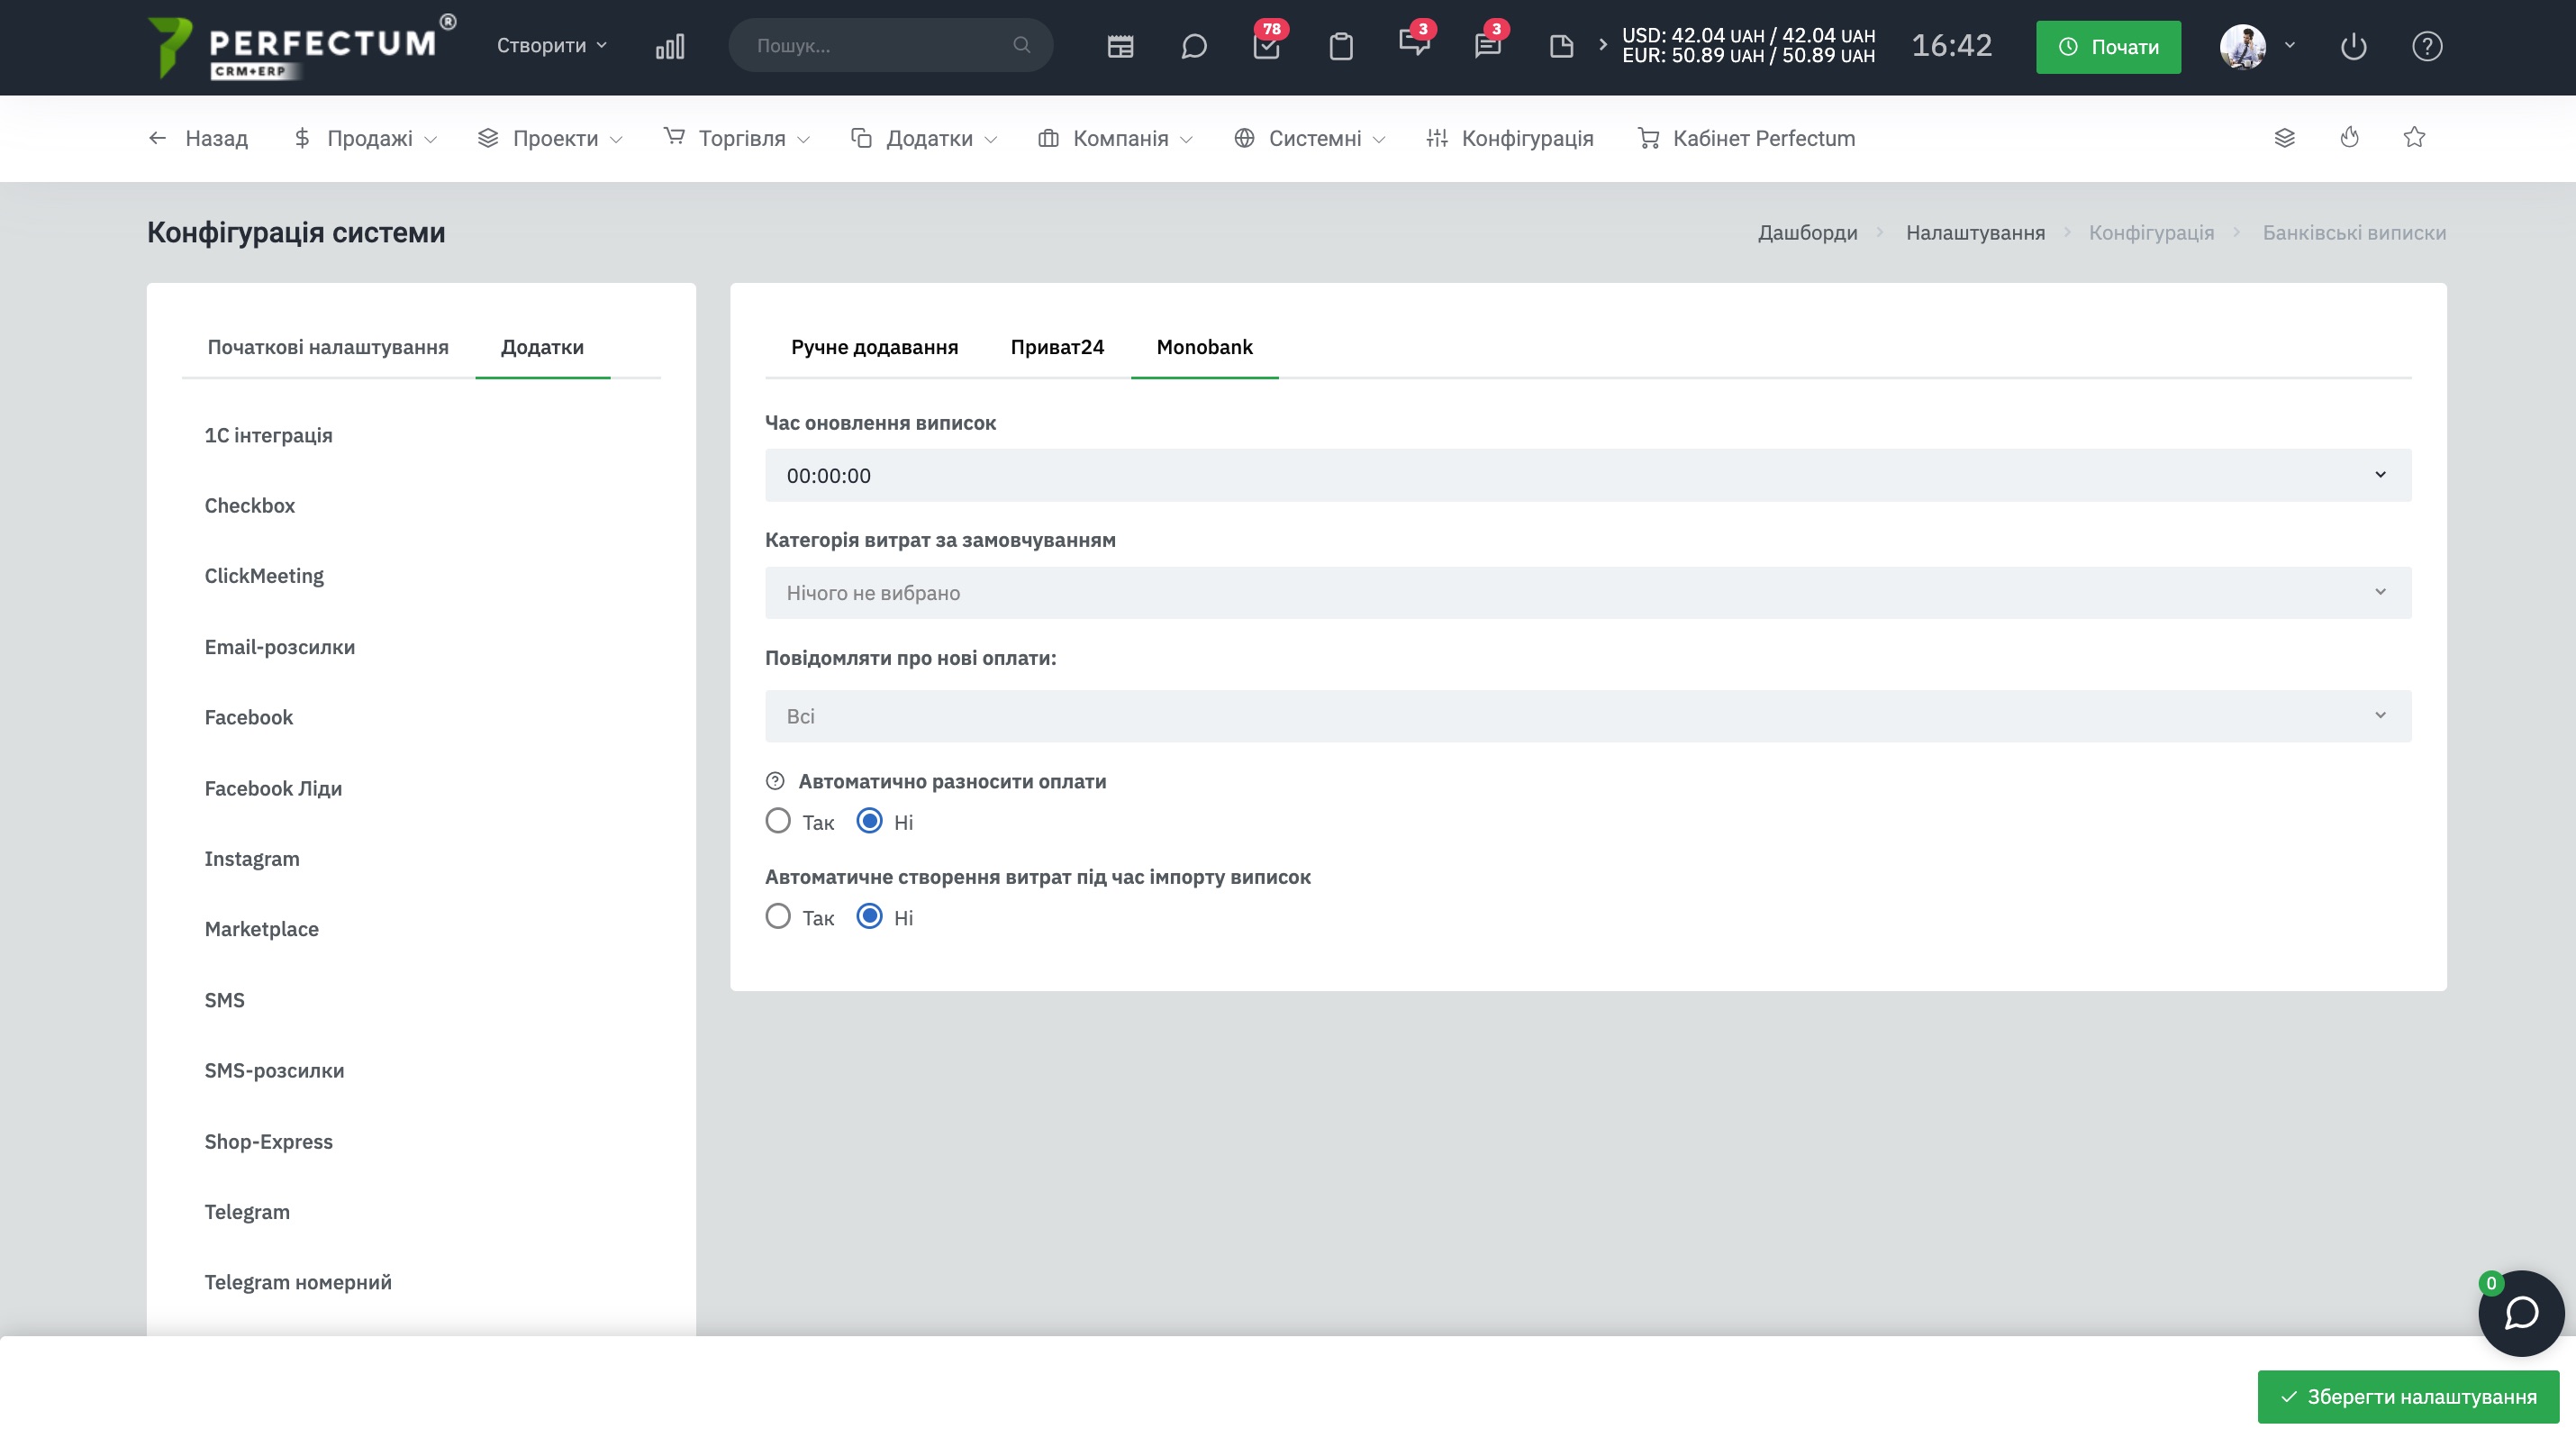Click the favorites star icon
2576x1429 pixels.
coord(2414,138)
